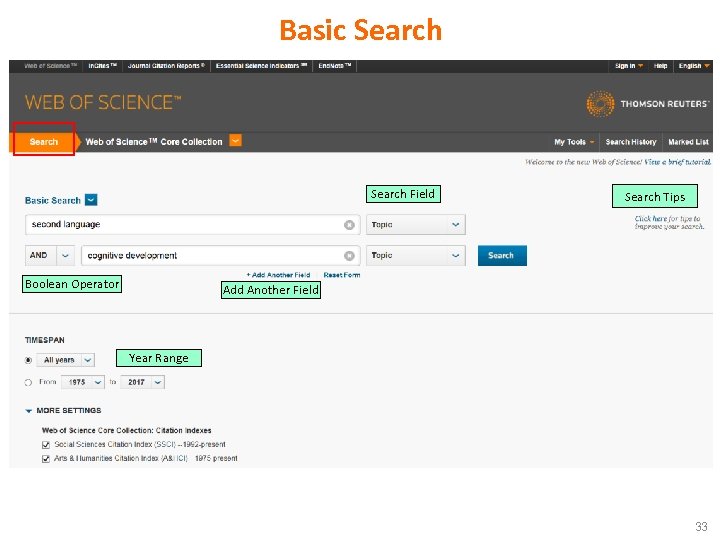Go to Essential Science Indicators

tap(261, 66)
